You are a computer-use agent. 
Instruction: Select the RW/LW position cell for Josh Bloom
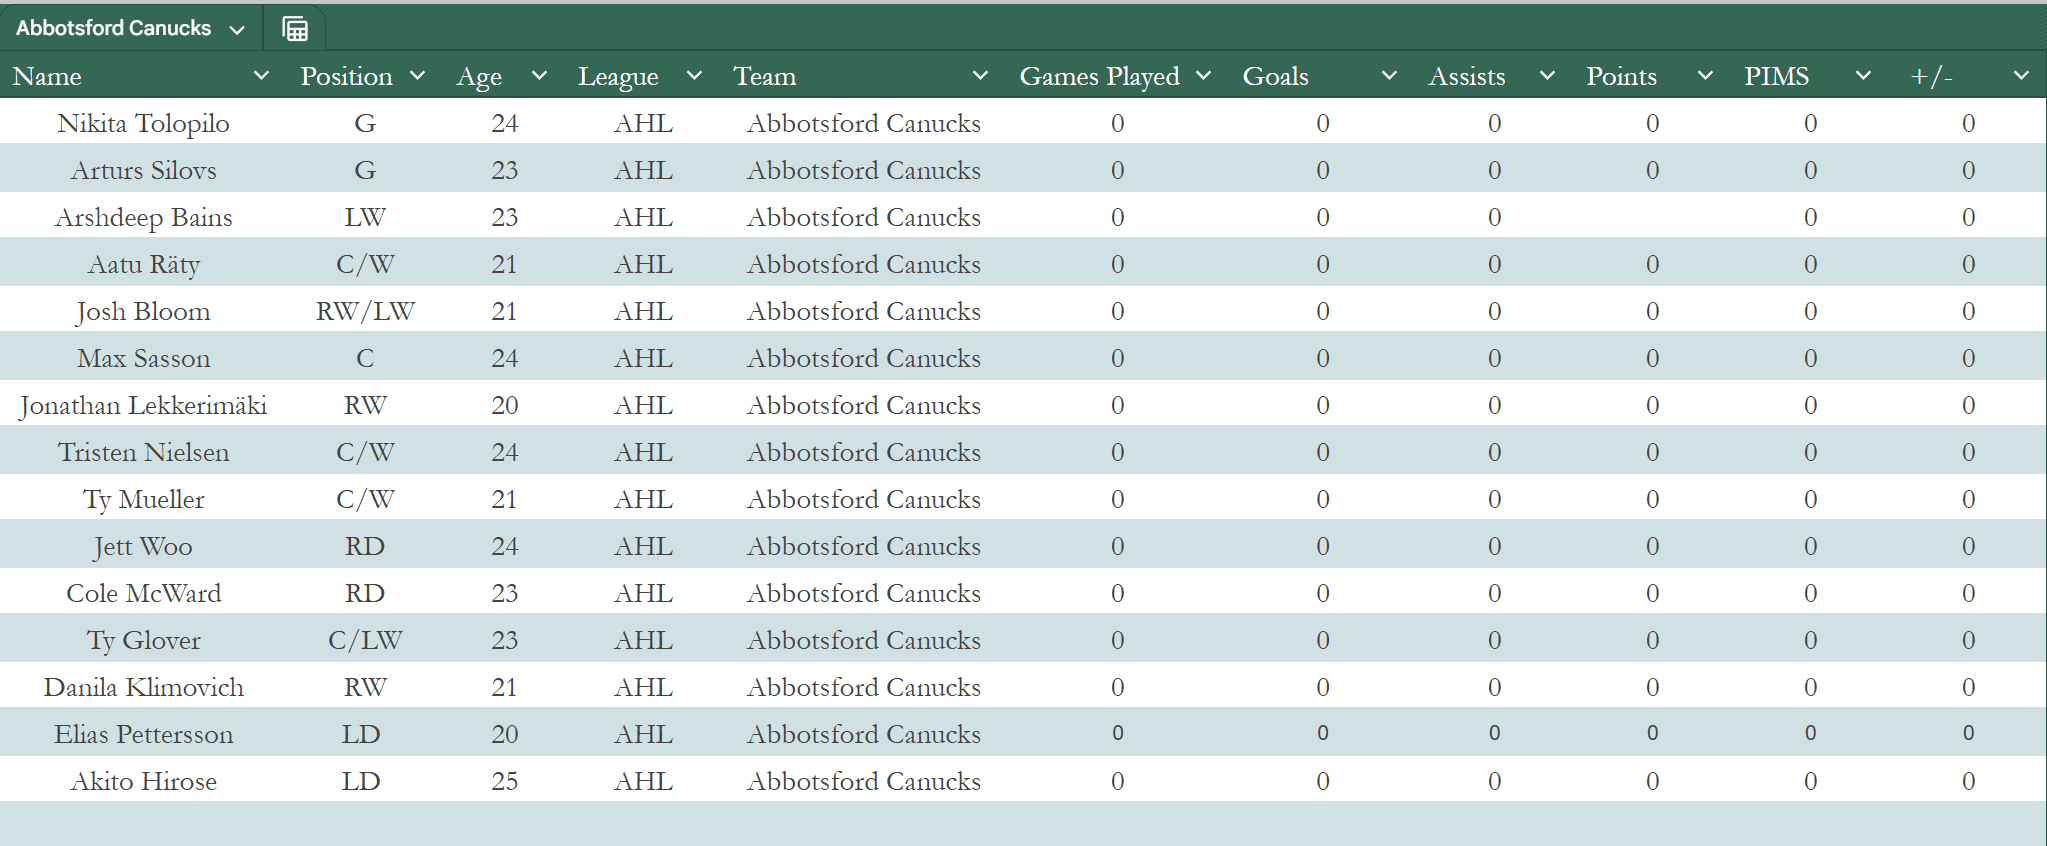[x=365, y=311]
